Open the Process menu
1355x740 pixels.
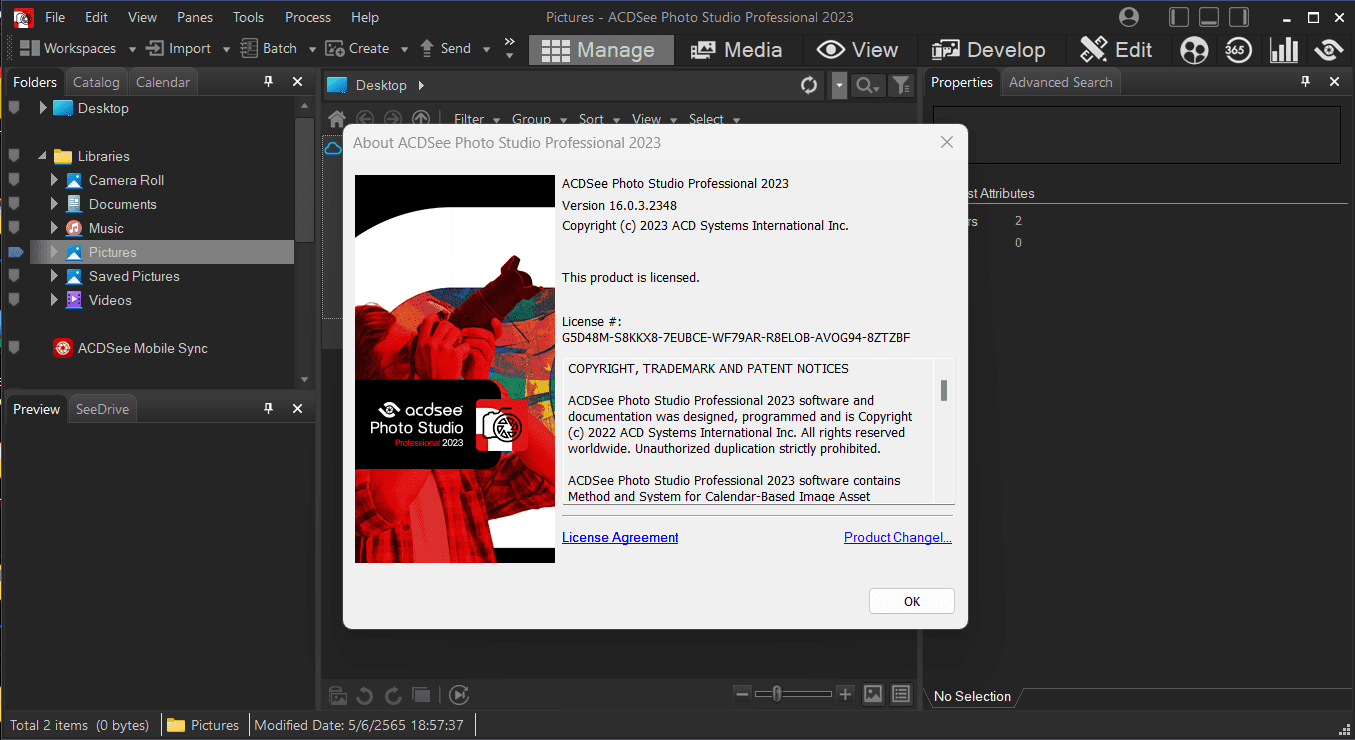[x=308, y=17]
